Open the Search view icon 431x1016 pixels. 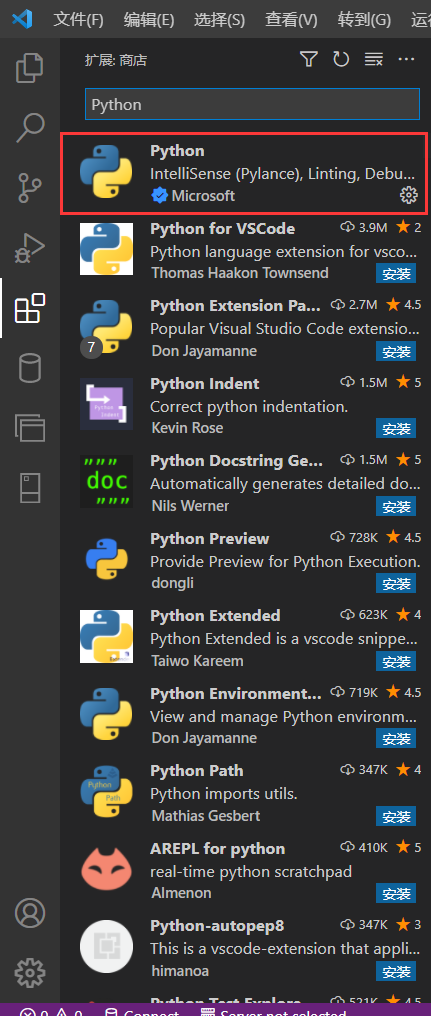pos(30,128)
